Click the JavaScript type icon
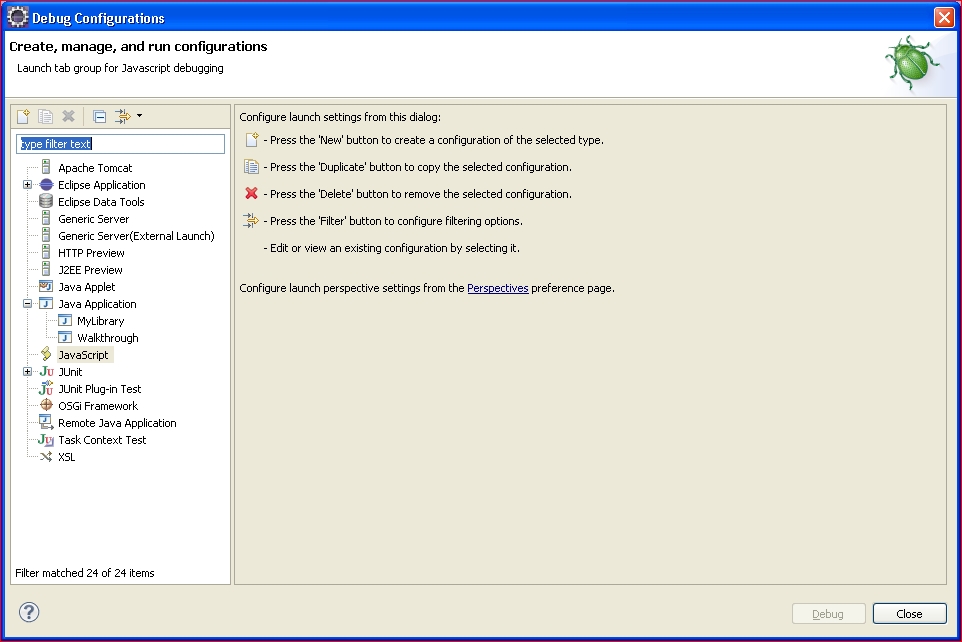The image size is (962, 642). pos(46,354)
